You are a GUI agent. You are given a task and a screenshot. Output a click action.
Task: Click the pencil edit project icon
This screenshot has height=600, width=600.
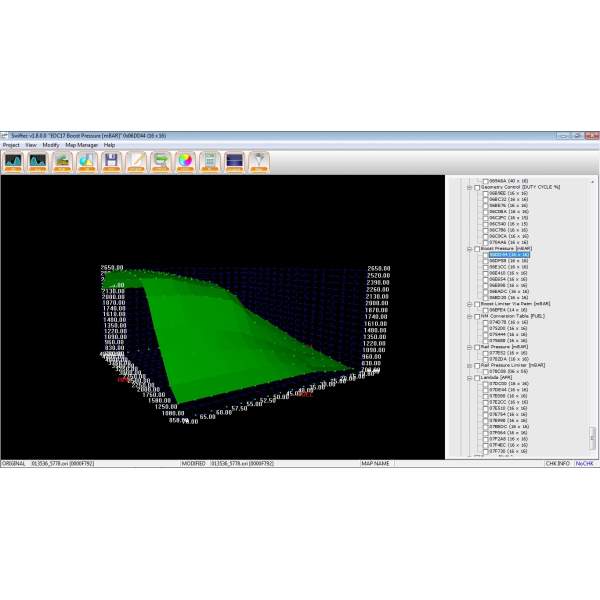click(136, 162)
